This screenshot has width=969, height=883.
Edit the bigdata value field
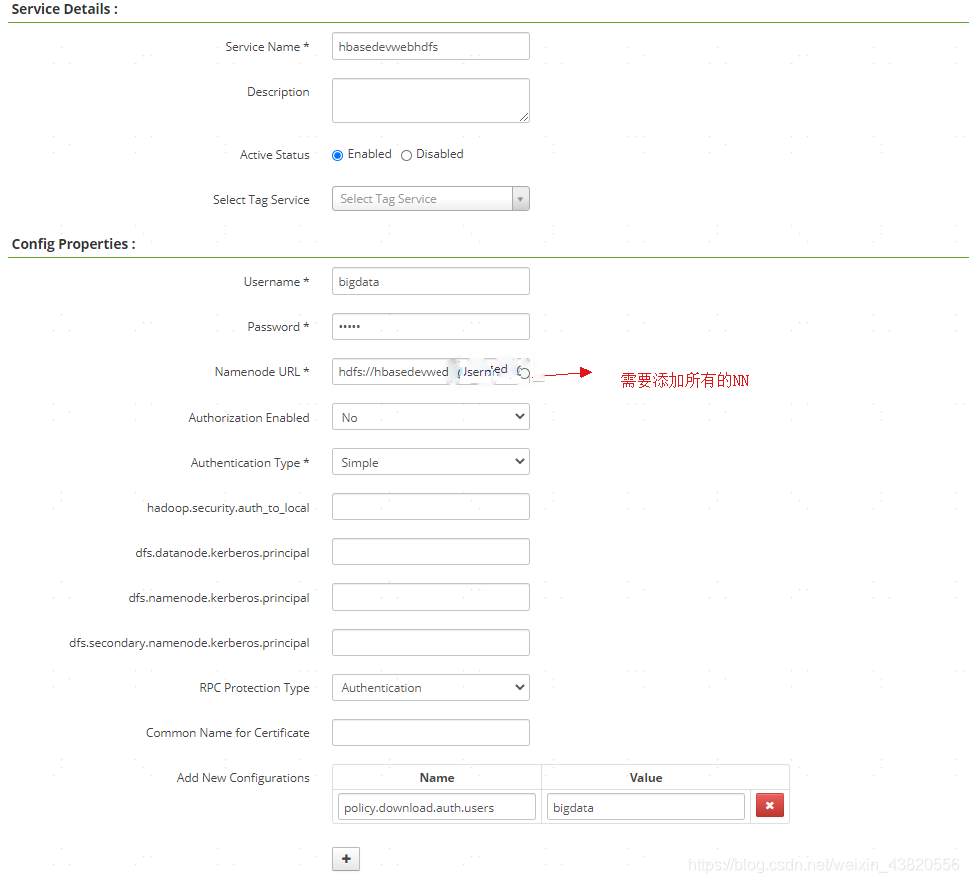coord(645,805)
